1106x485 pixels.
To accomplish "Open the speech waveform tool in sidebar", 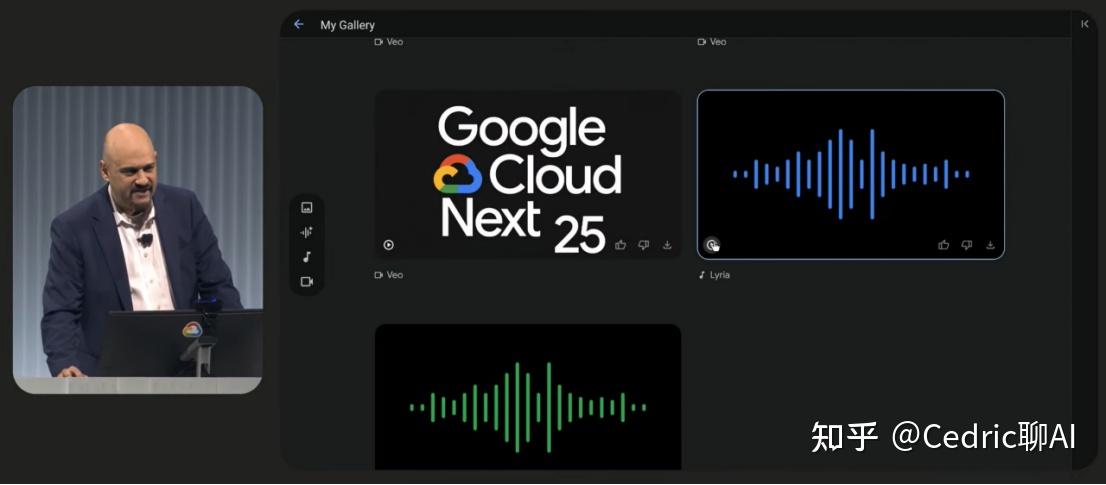I will tap(306, 232).
